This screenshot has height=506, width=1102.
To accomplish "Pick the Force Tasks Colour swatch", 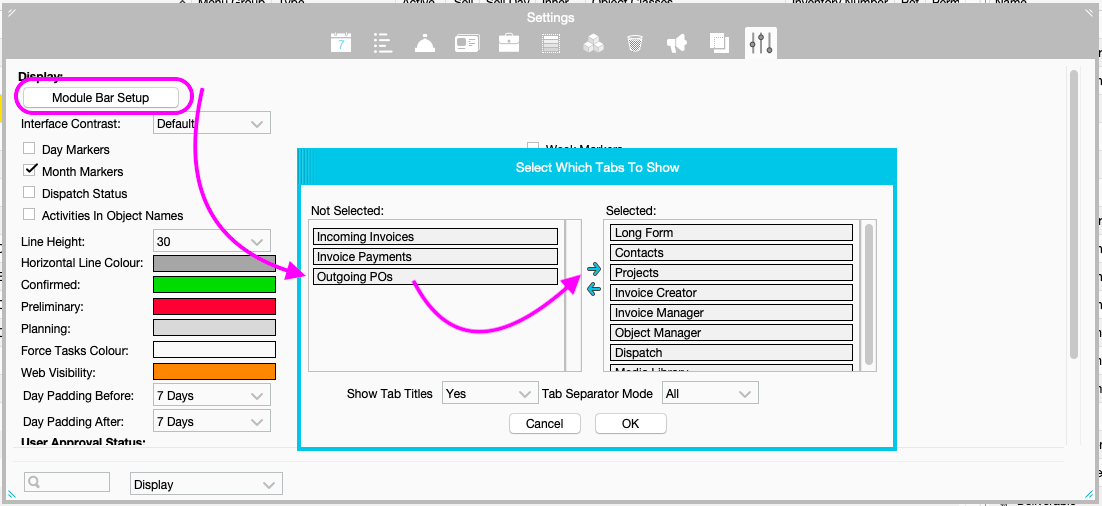I will coord(214,350).
